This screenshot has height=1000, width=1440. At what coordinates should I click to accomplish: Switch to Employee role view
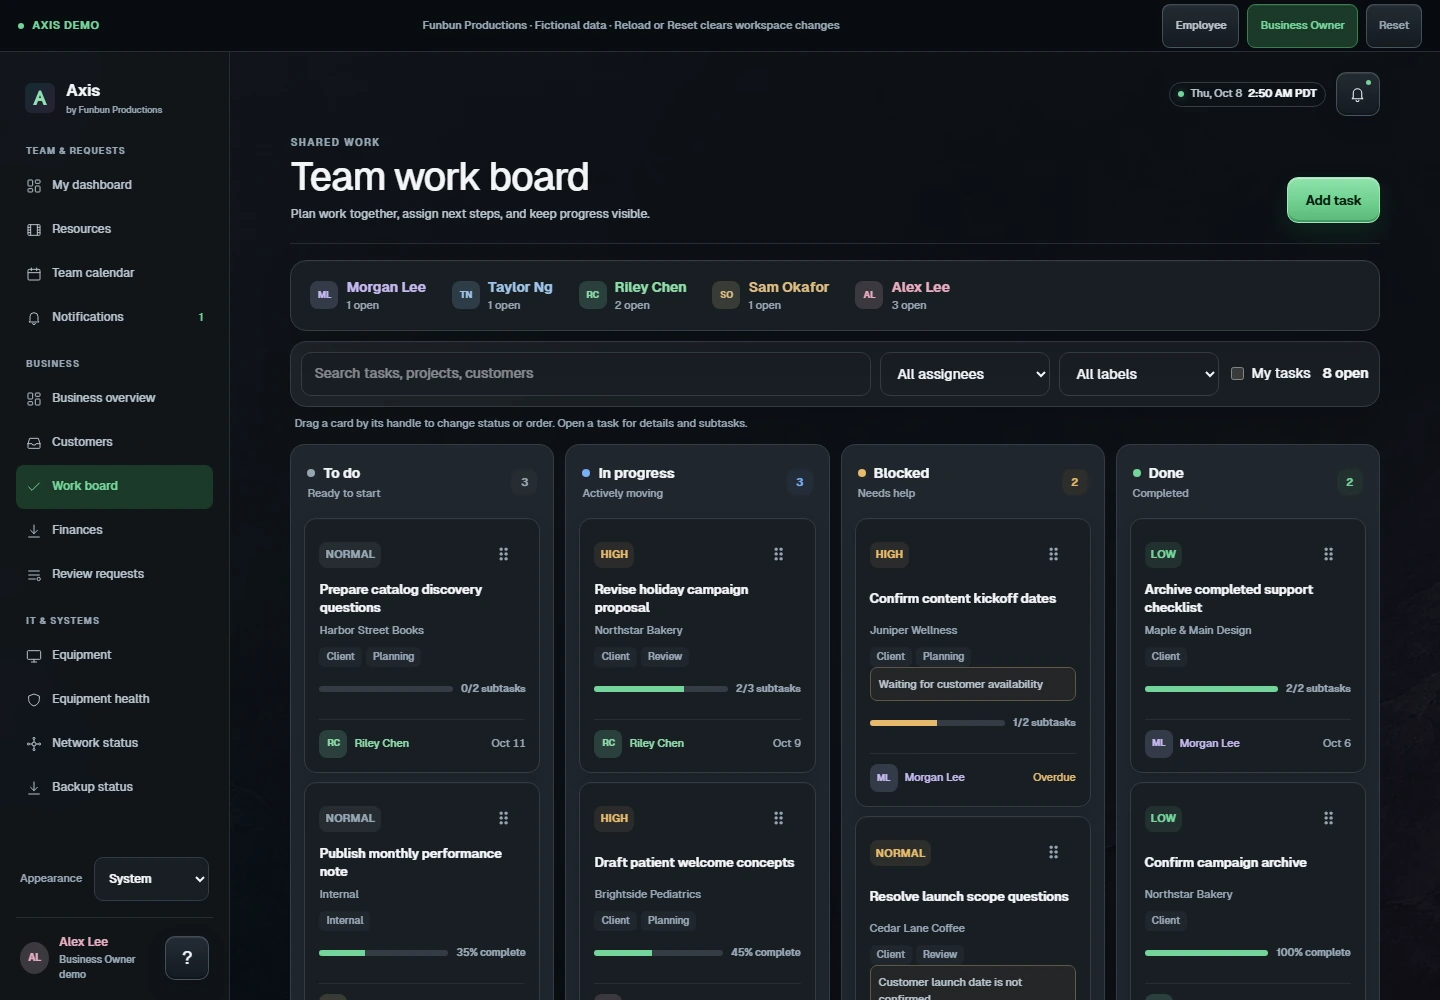tap(1201, 26)
